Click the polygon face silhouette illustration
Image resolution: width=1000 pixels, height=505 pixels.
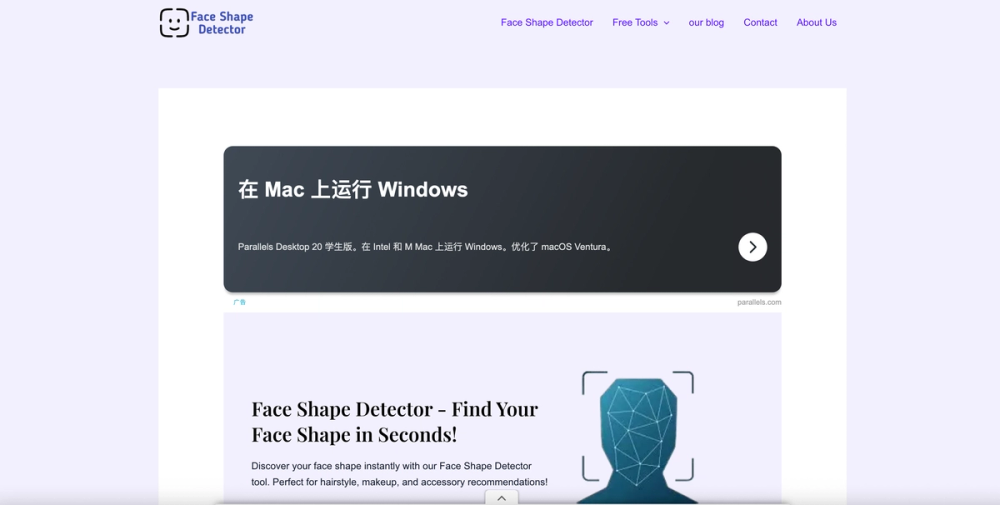(x=638, y=437)
